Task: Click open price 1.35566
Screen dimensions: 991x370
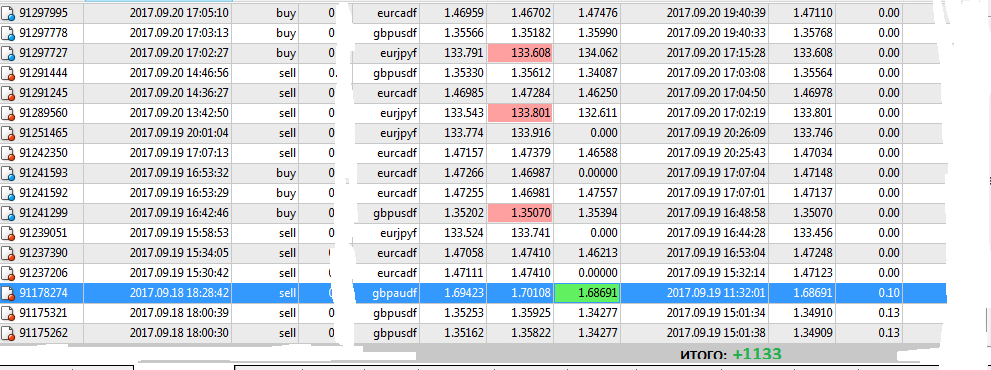Action: coord(464,33)
